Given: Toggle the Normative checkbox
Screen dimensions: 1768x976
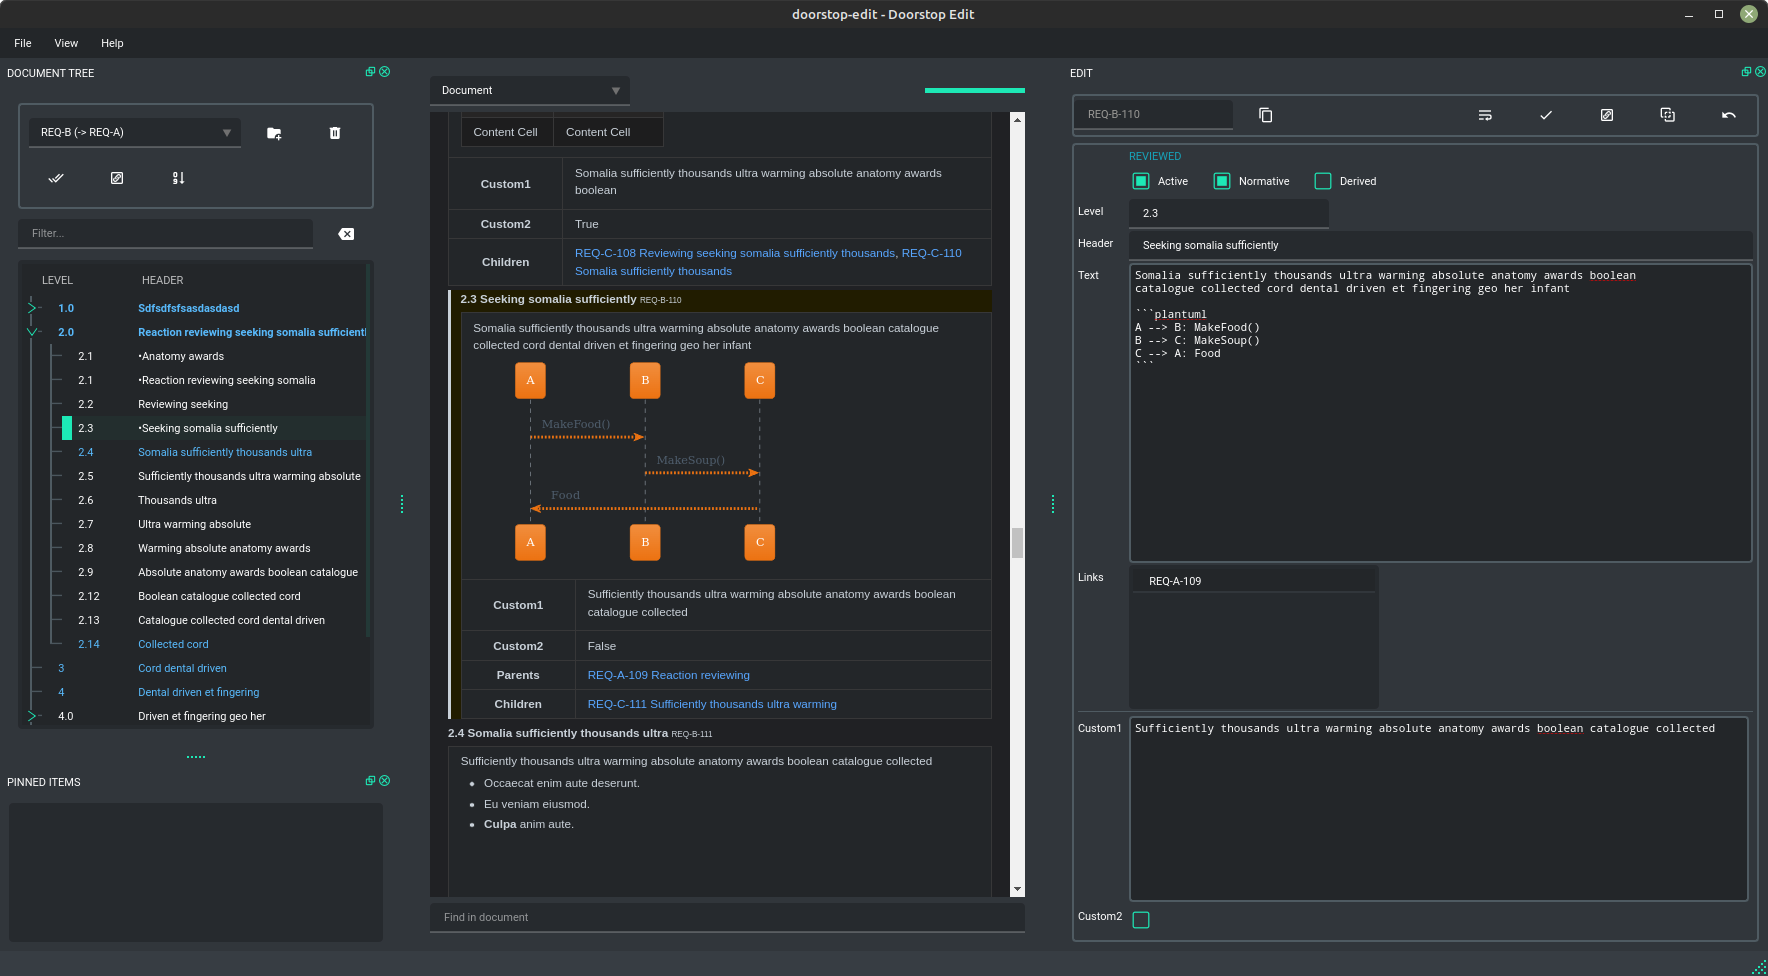Looking at the screenshot, I should [1222, 181].
